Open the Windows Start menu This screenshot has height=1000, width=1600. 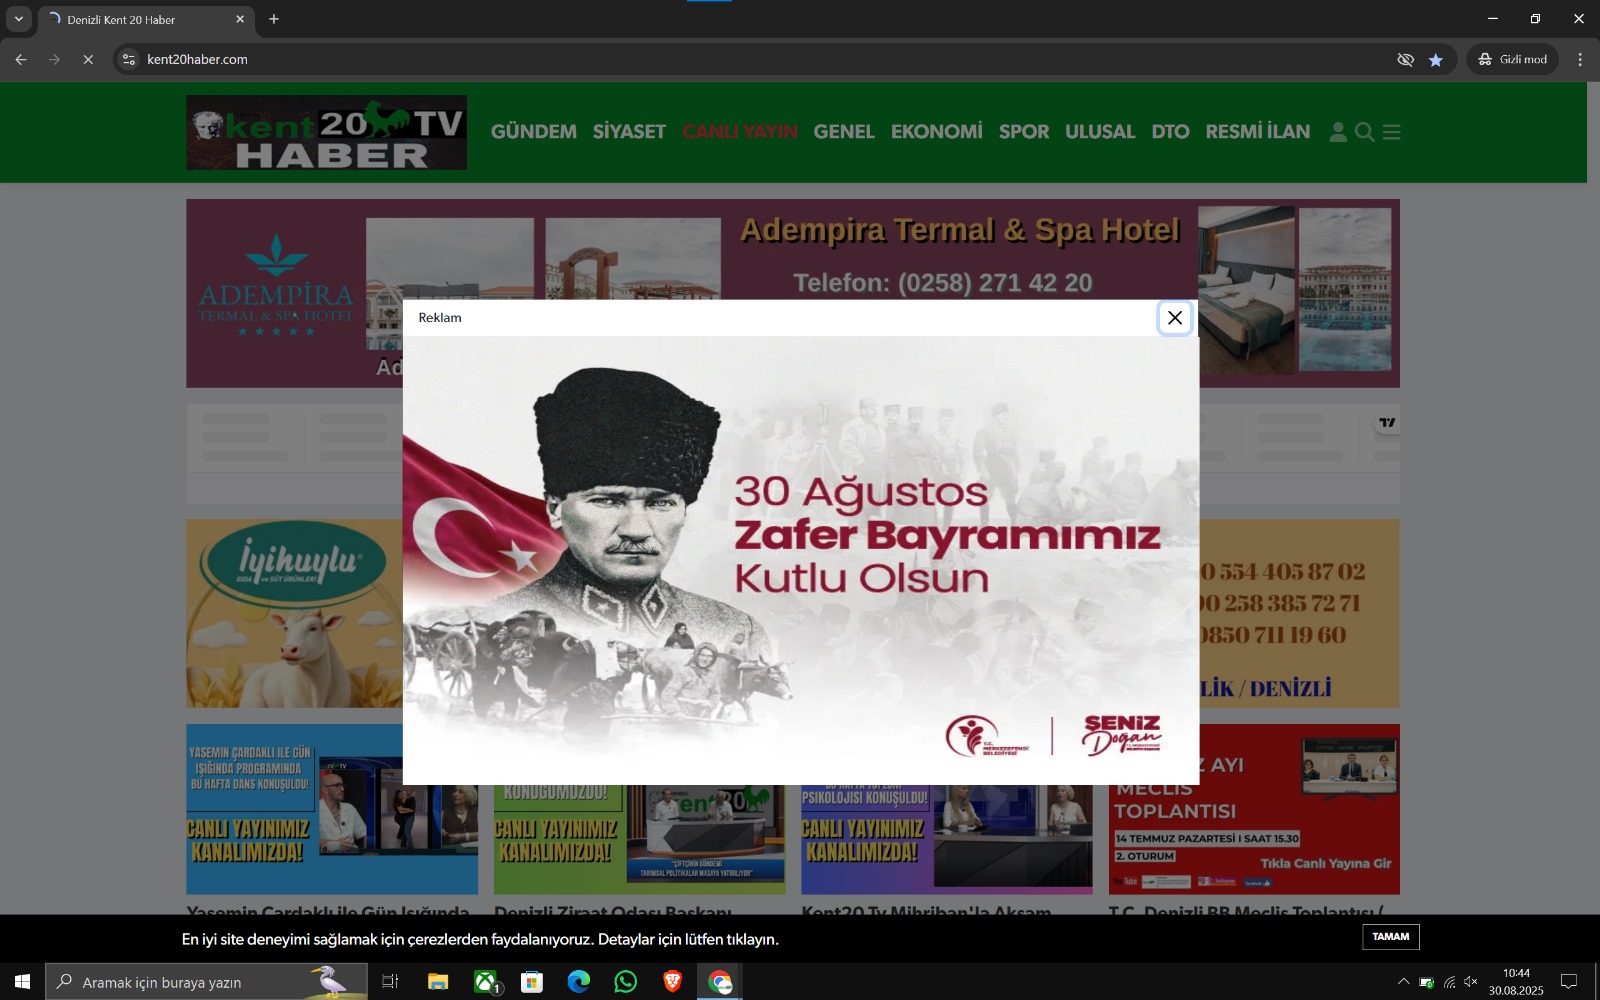pyautogui.click(x=22, y=982)
